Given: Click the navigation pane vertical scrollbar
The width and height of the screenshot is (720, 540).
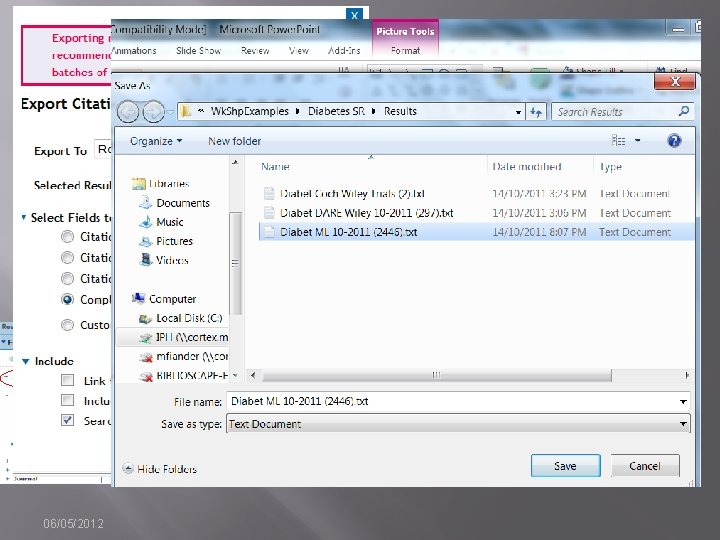Looking at the screenshot, I should point(235,263).
